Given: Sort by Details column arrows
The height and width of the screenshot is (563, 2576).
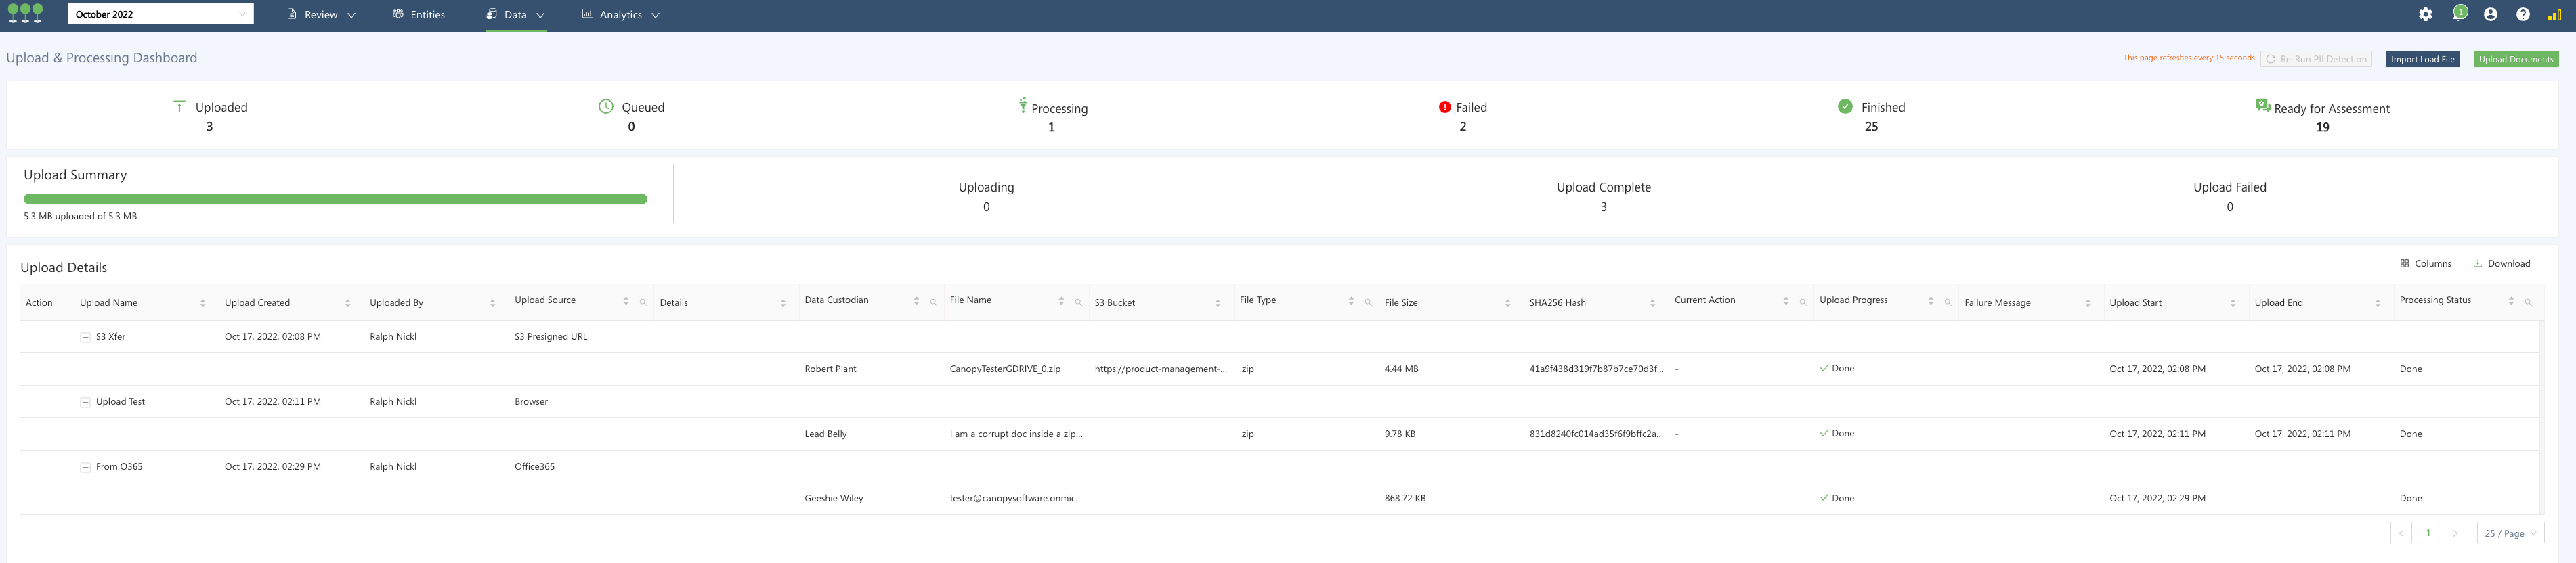Looking at the screenshot, I should click(783, 303).
